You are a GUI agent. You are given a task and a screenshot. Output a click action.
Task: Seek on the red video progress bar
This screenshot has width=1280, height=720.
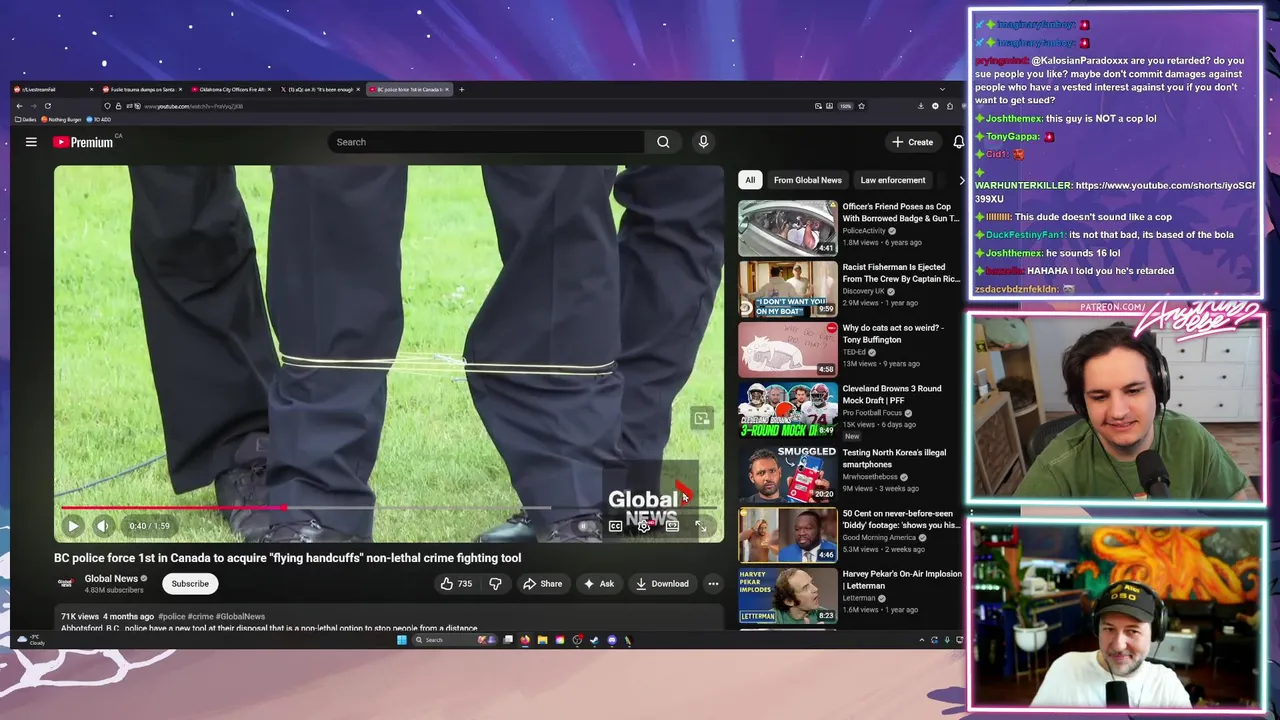click(x=388, y=507)
